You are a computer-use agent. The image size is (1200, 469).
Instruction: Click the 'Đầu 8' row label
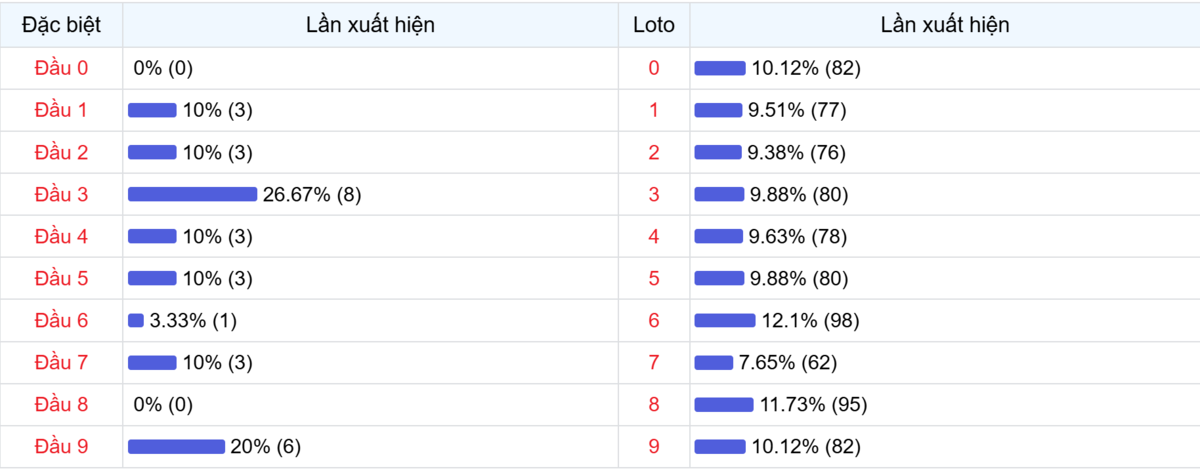click(61, 404)
